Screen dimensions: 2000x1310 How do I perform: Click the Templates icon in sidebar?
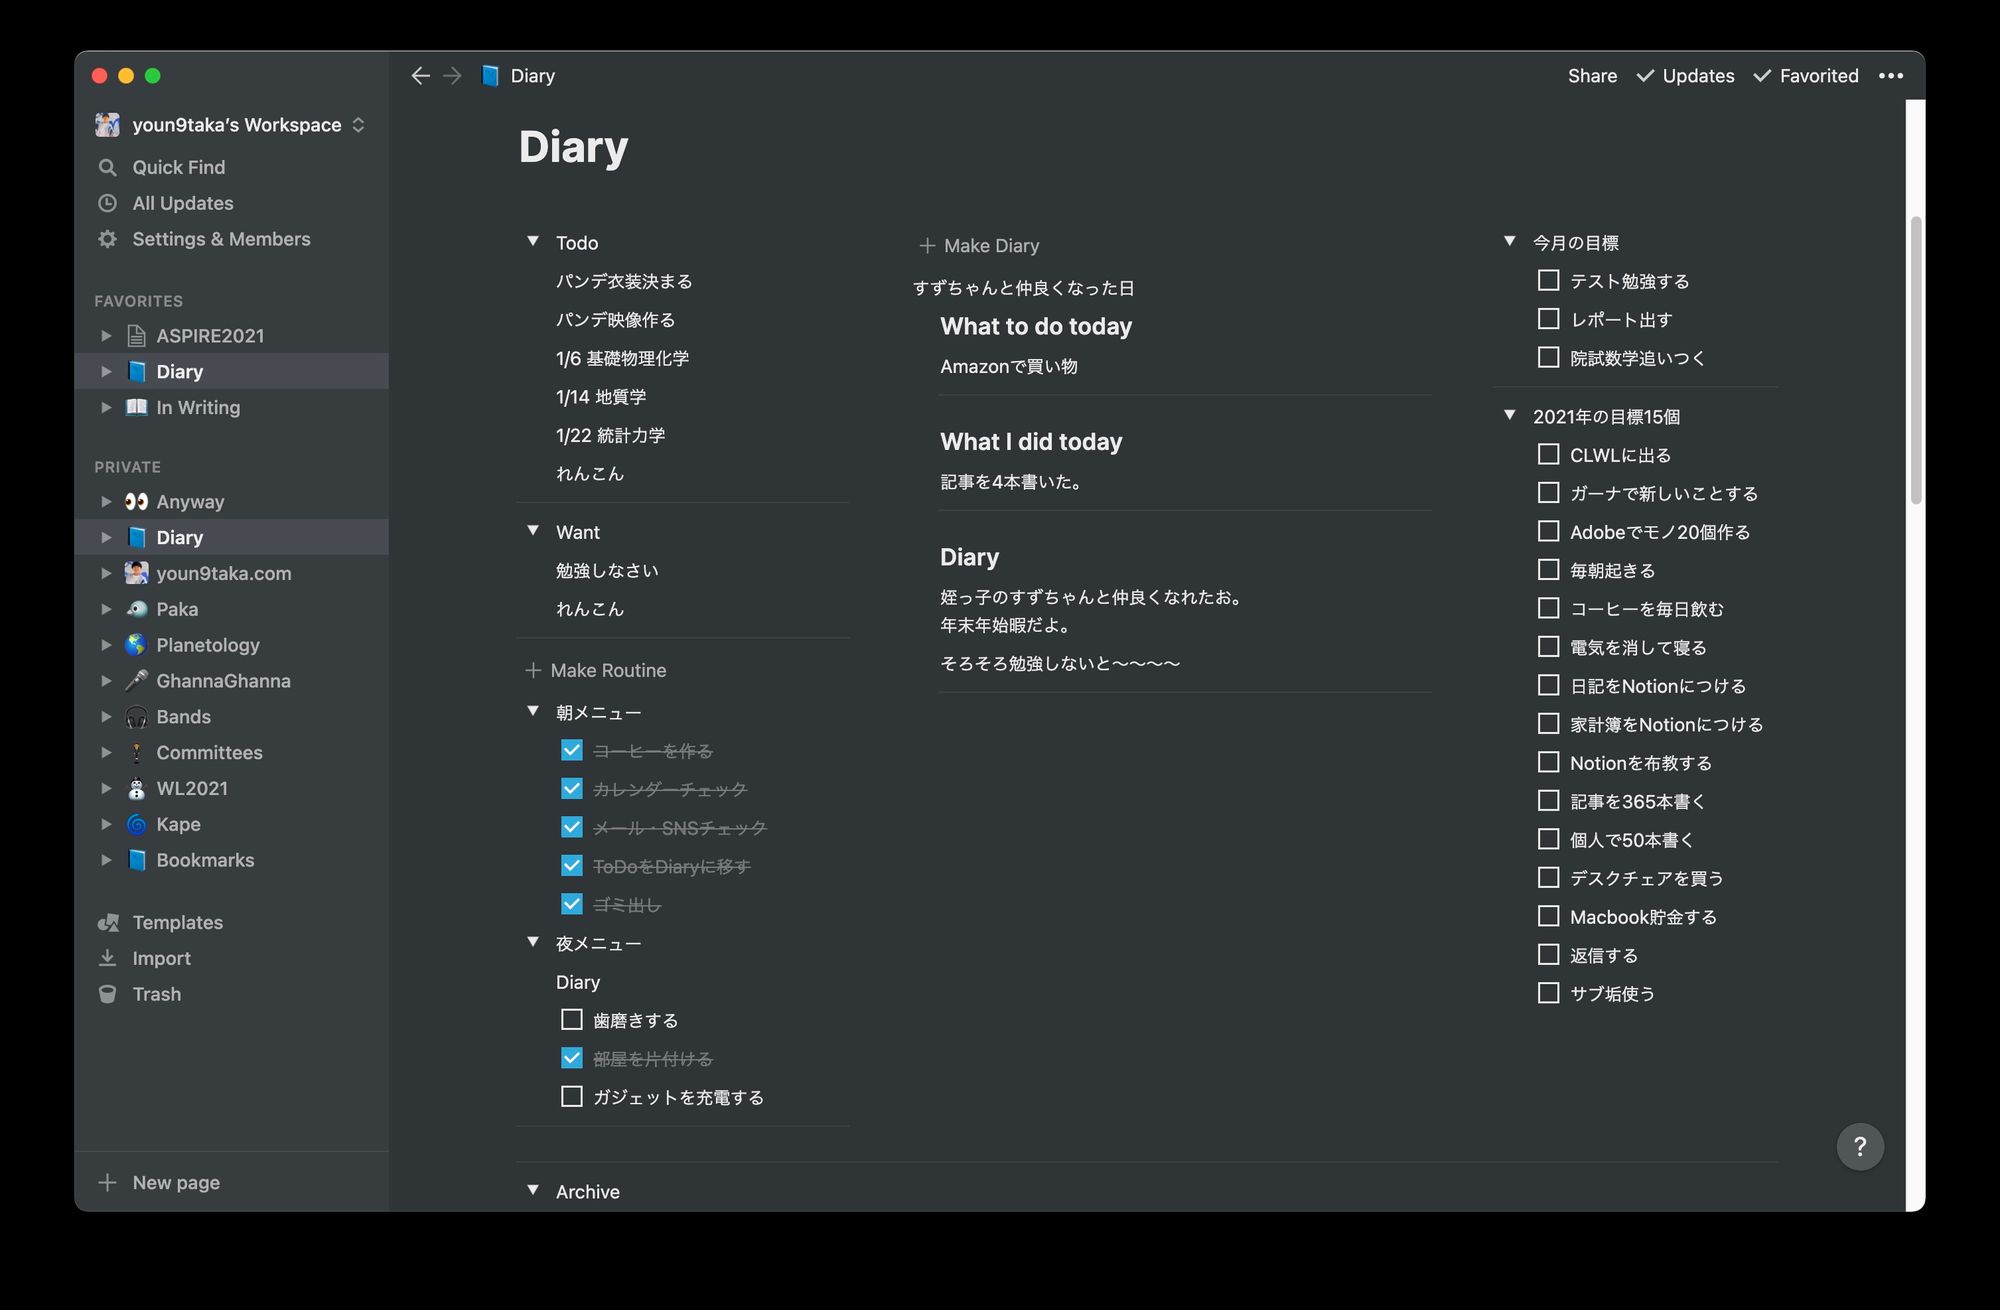(108, 922)
